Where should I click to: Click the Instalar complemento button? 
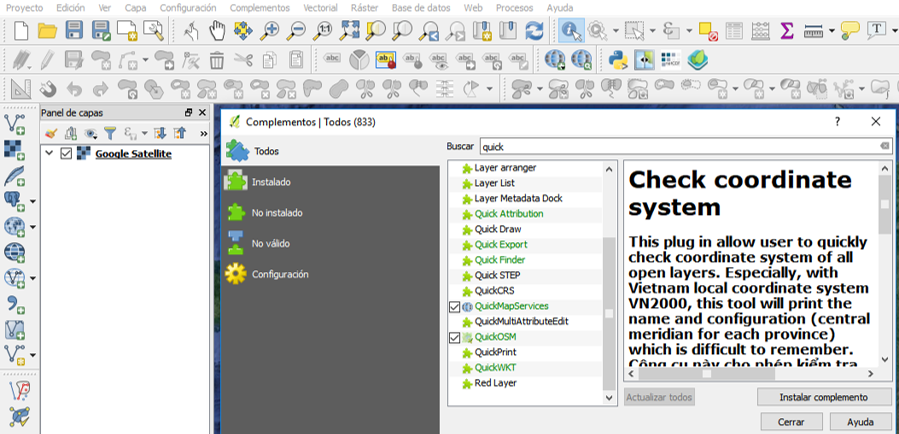(823, 397)
